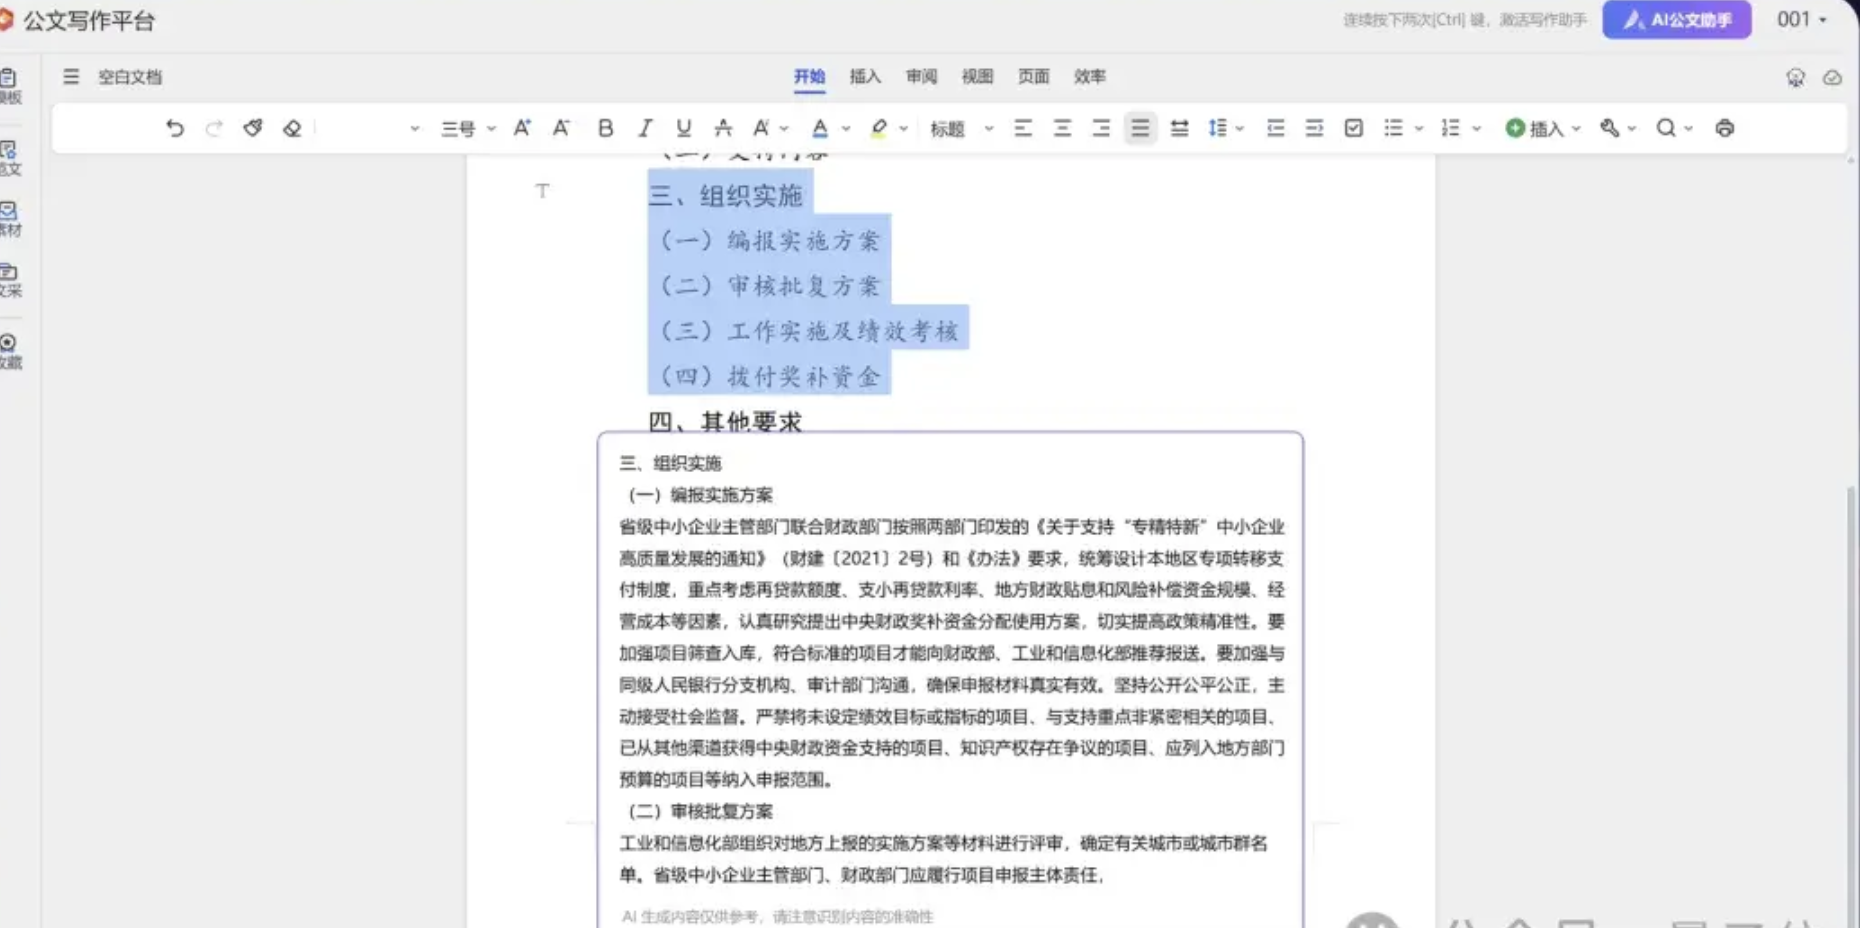Insert a checkbox list item
Screen dimensions: 1860x928
point(1353,128)
